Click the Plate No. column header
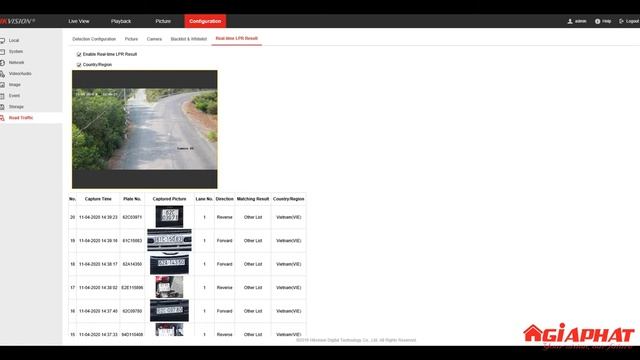640x360 pixels. 132,199
